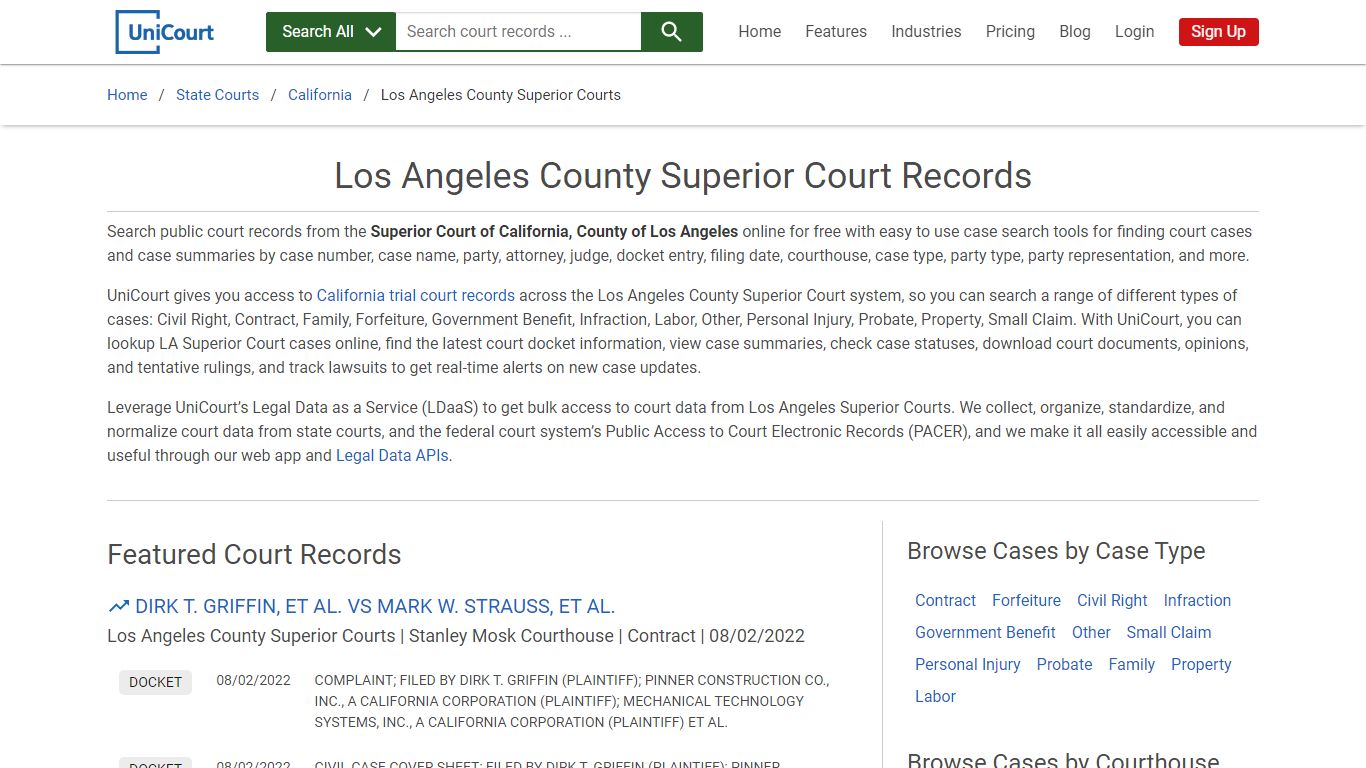Browse Civil Right cases

click(x=1112, y=601)
